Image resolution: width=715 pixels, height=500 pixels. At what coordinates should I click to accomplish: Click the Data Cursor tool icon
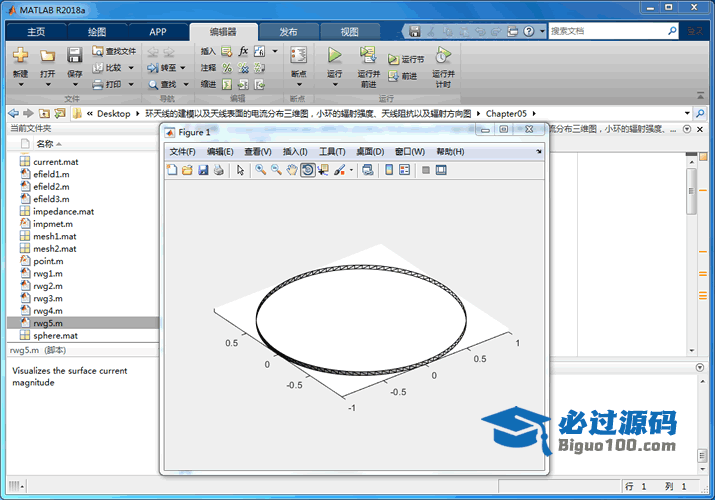[323, 170]
